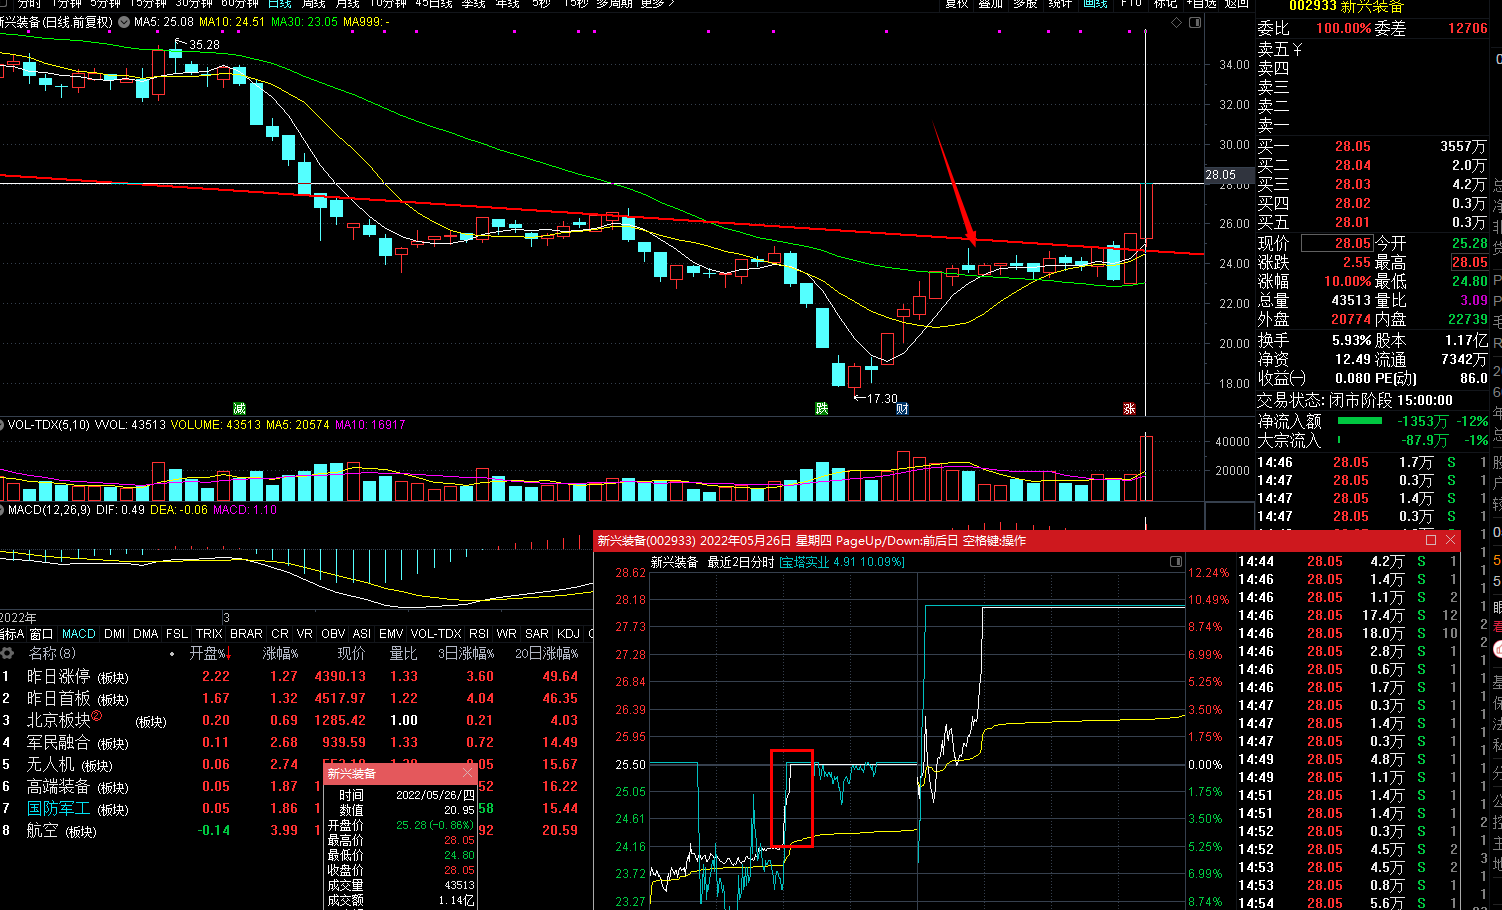Sort the list by the 开盘% column
Image resolution: width=1502 pixels, height=910 pixels.
(209, 653)
